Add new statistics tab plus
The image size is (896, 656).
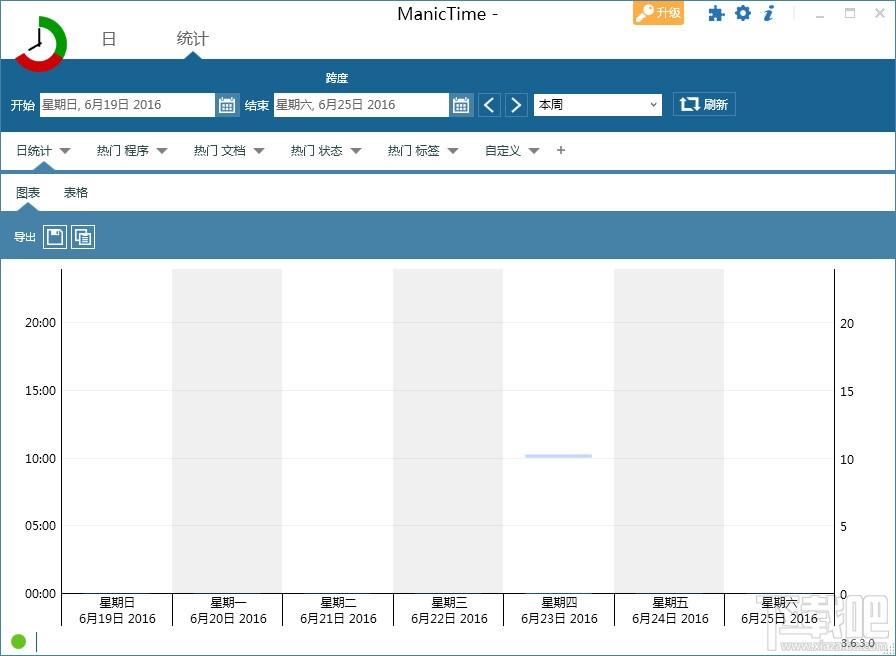(x=561, y=150)
